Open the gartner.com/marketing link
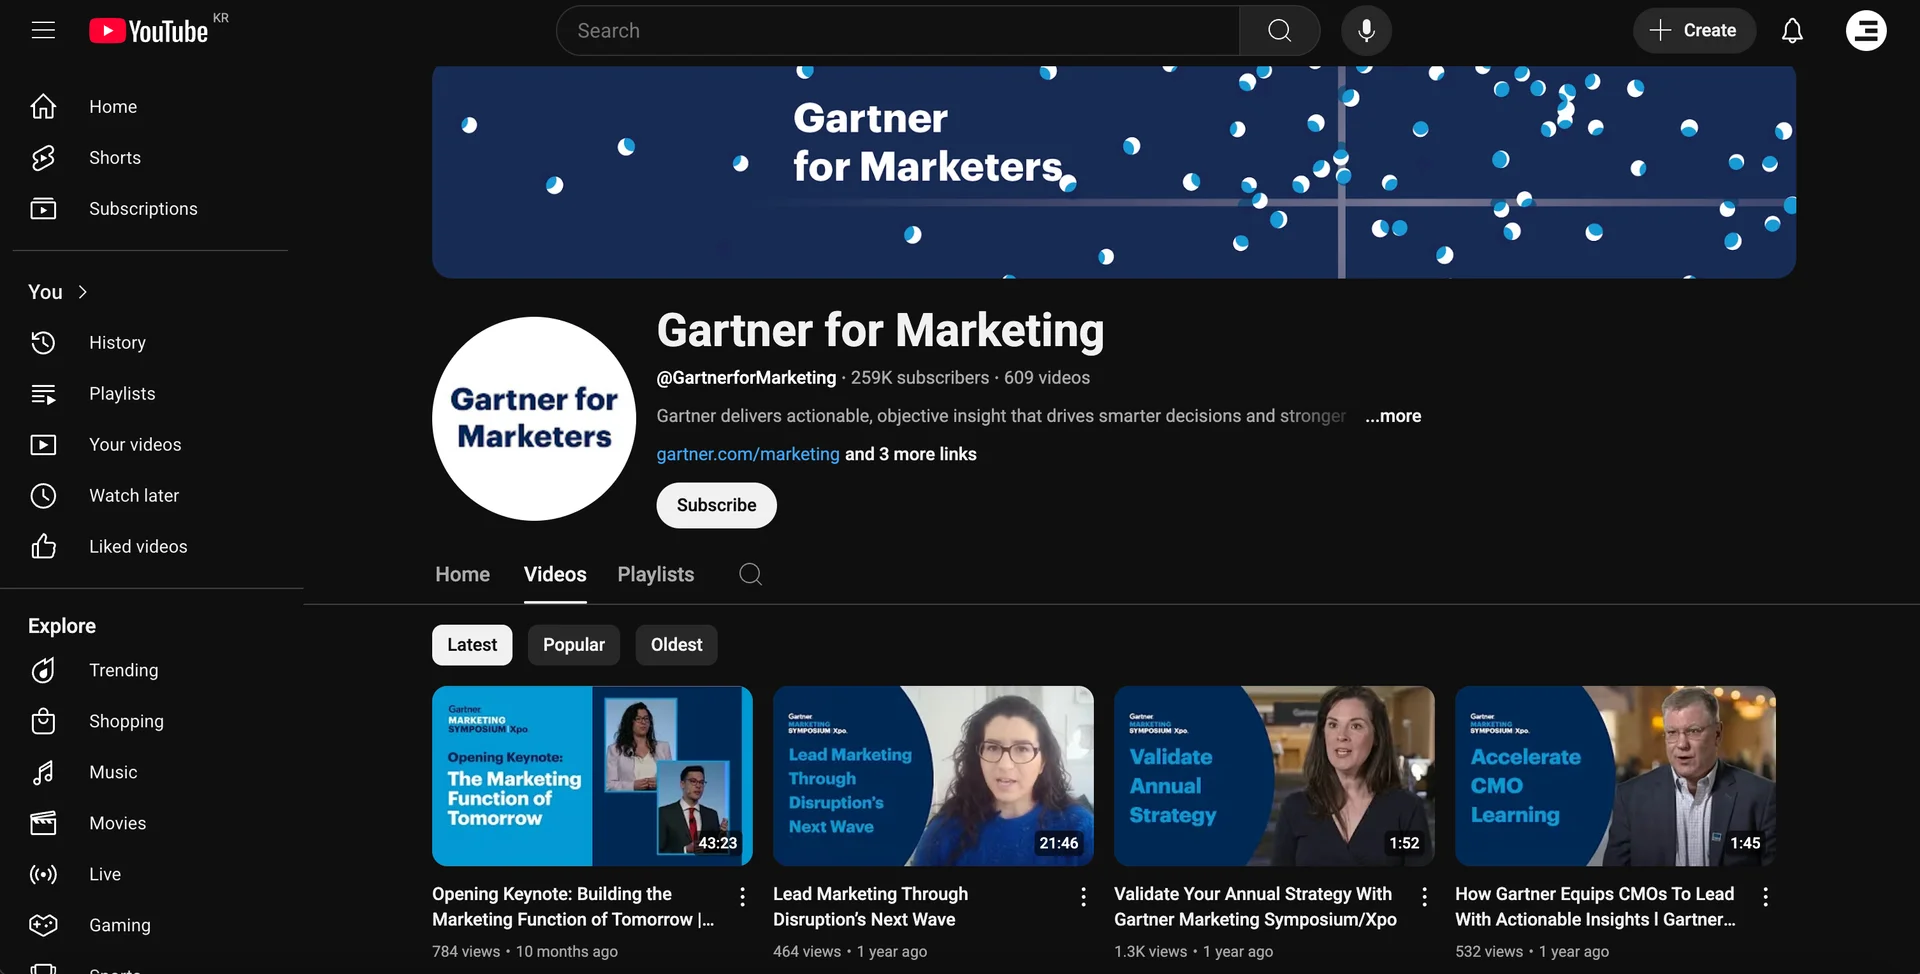The image size is (1920, 974). click(747, 454)
